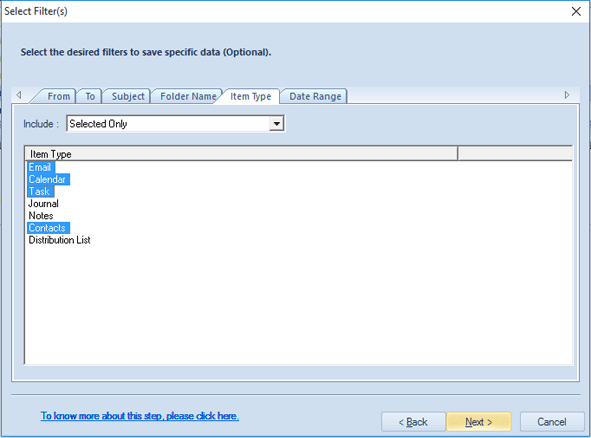Screen dimensions: 591x438
Task: Click the Next button
Action: [479, 422]
